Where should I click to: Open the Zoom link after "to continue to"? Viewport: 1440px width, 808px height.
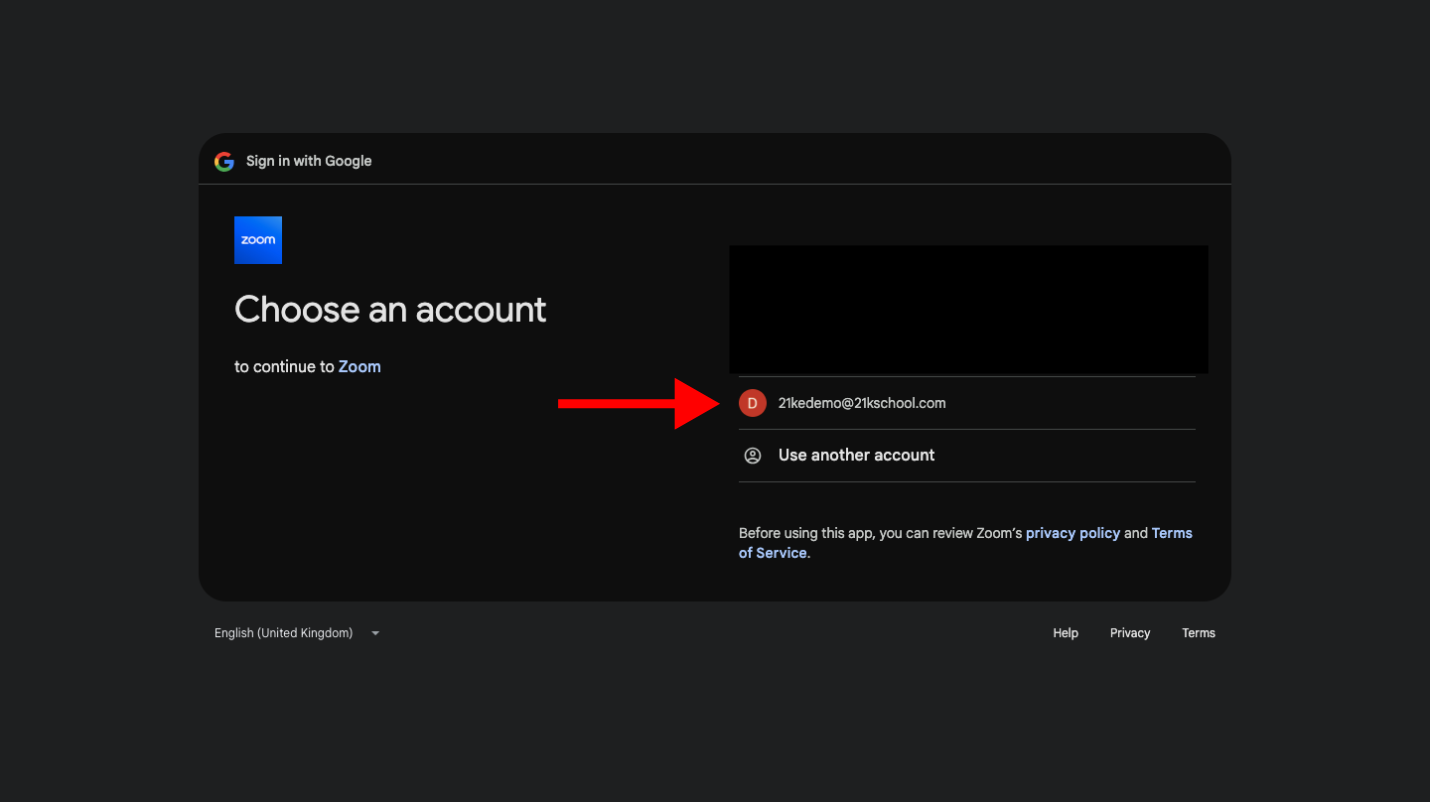[359, 367]
